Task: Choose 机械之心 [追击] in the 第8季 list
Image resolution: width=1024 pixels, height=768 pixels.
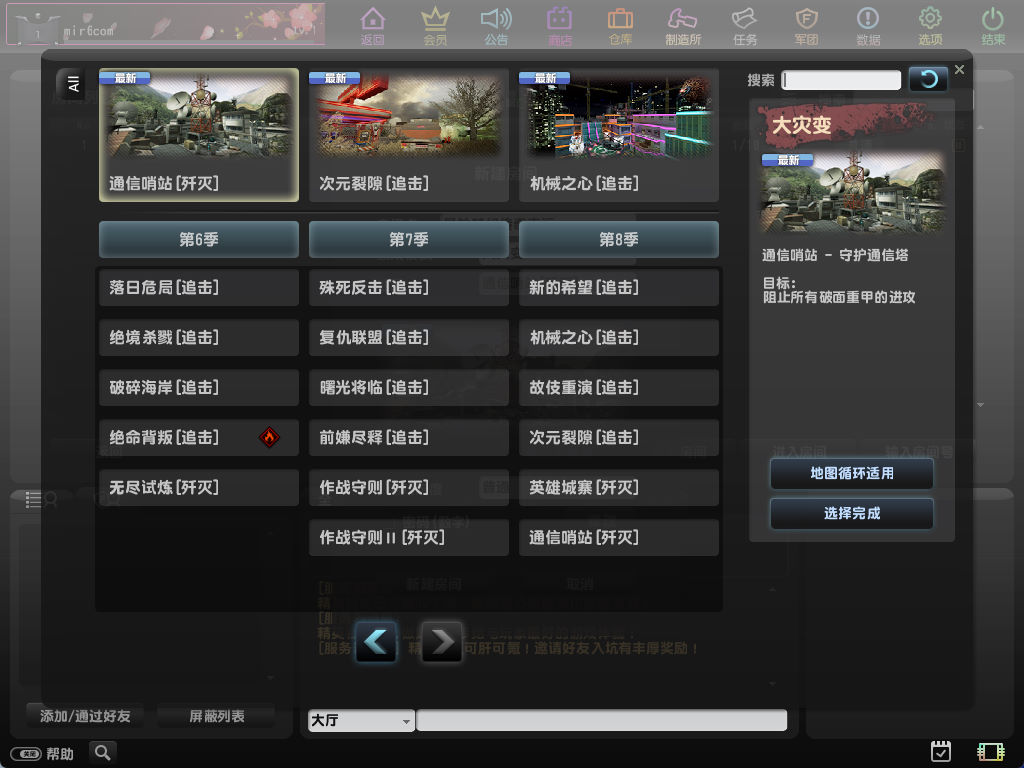Action: 619,338
